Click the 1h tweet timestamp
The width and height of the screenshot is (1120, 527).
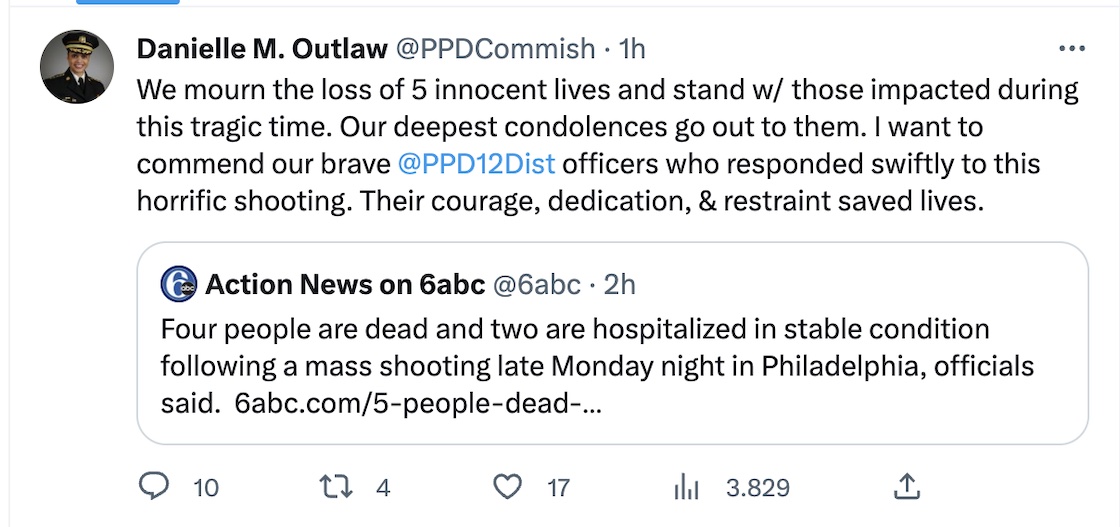click(x=633, y=49)
